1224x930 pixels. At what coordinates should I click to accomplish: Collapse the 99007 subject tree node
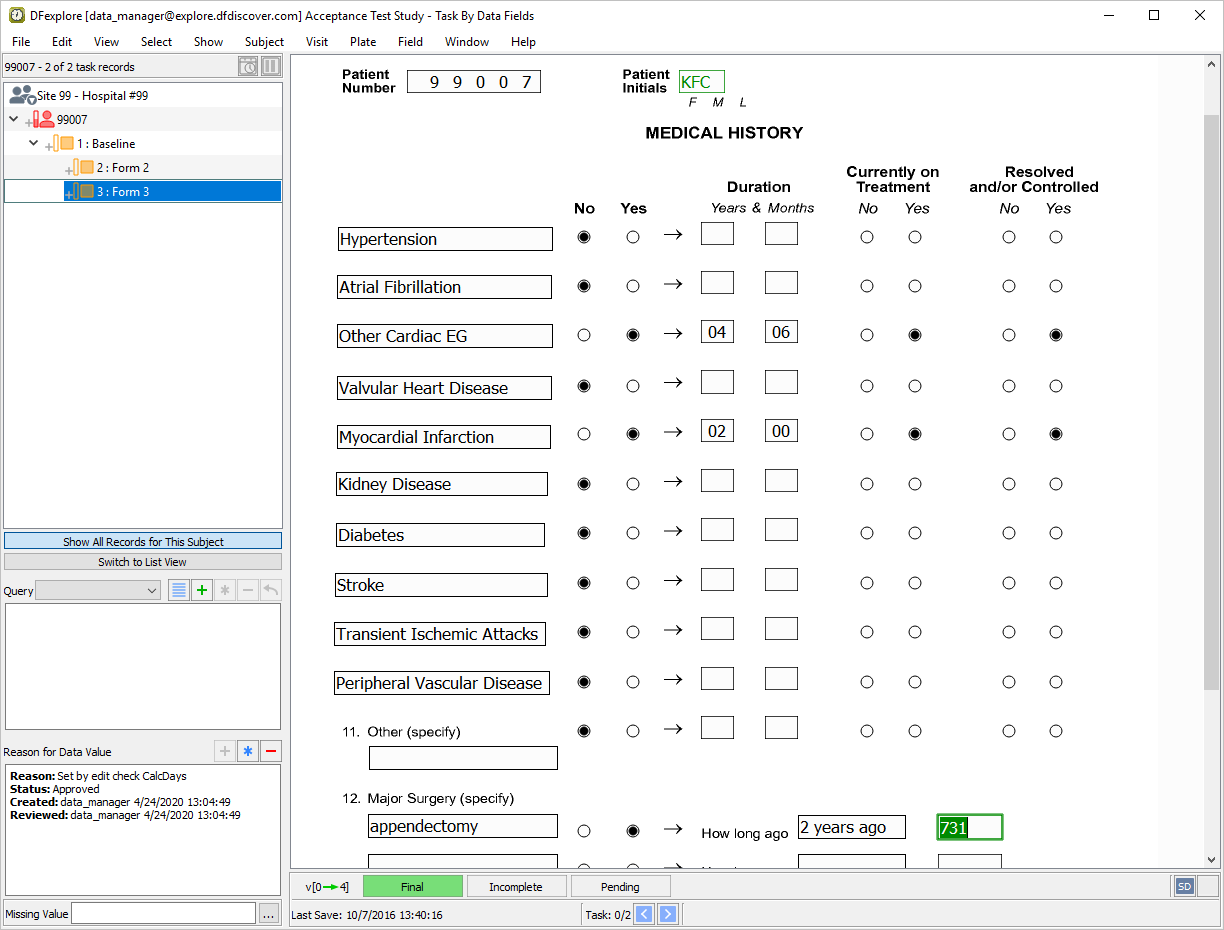[14, 119]
